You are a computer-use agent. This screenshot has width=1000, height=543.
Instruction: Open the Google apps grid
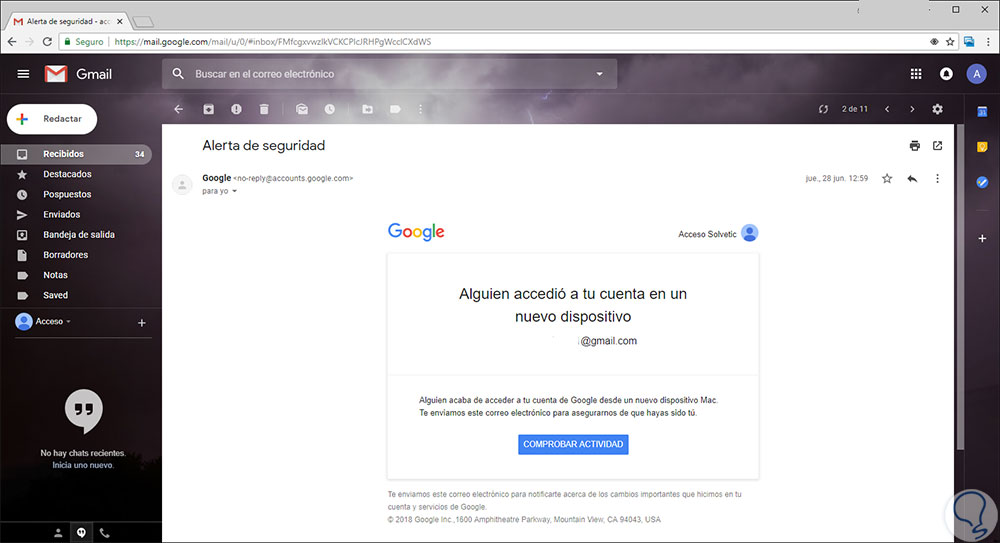tap(916, 74)
